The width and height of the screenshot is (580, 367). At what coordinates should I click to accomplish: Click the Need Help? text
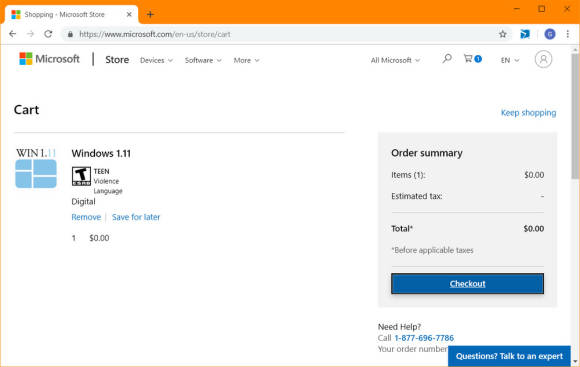(399, 327)
